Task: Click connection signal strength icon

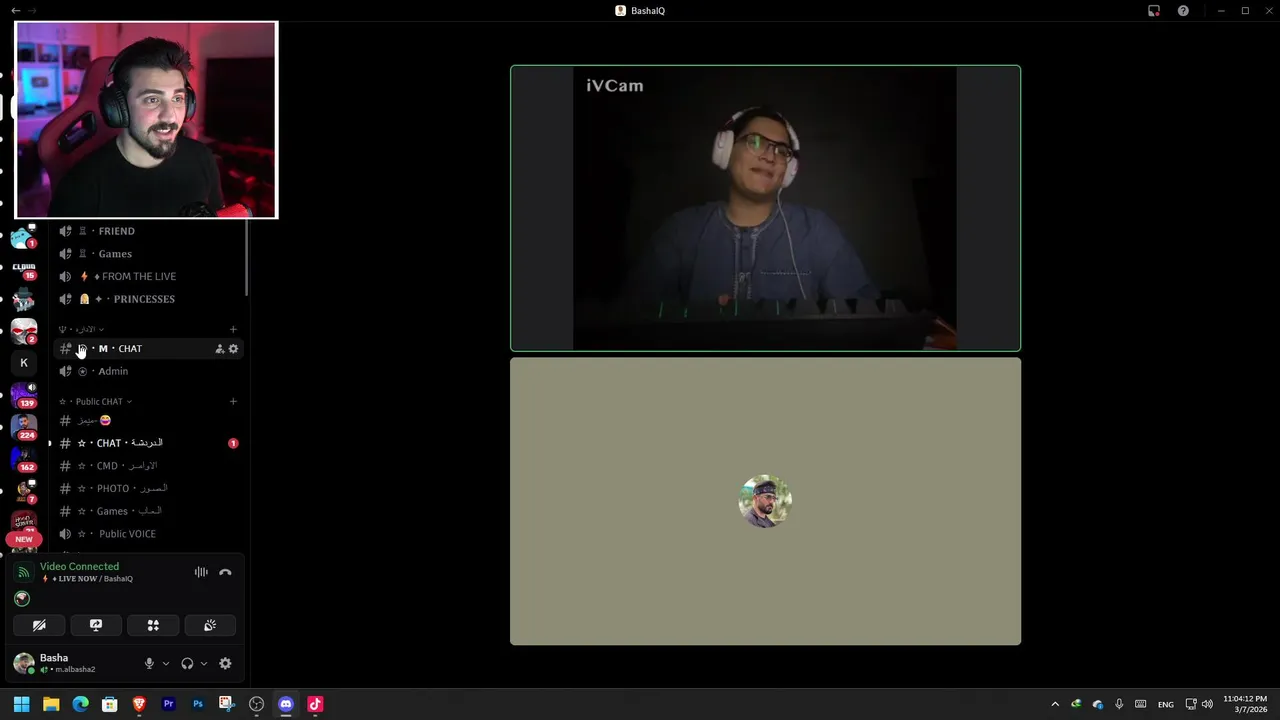Action: point(22,572)
